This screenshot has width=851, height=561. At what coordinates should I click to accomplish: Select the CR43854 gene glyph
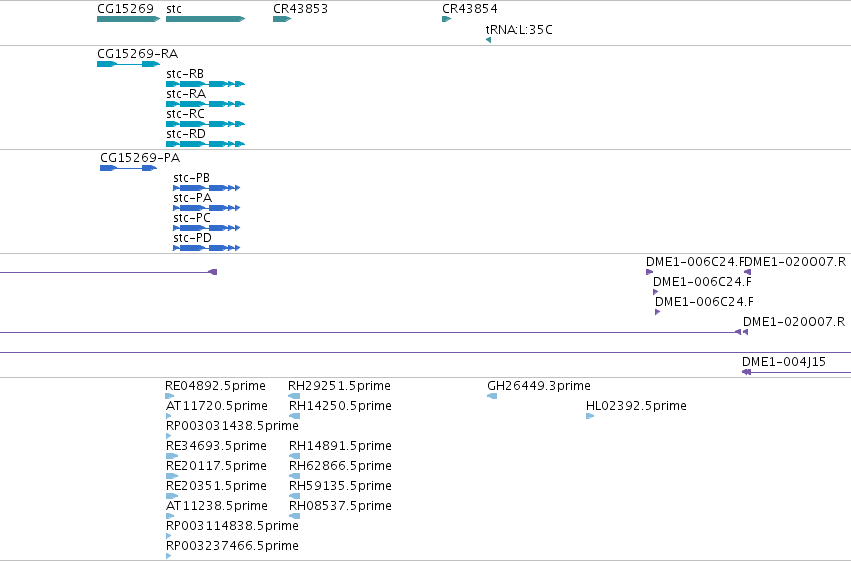[447, 19]
